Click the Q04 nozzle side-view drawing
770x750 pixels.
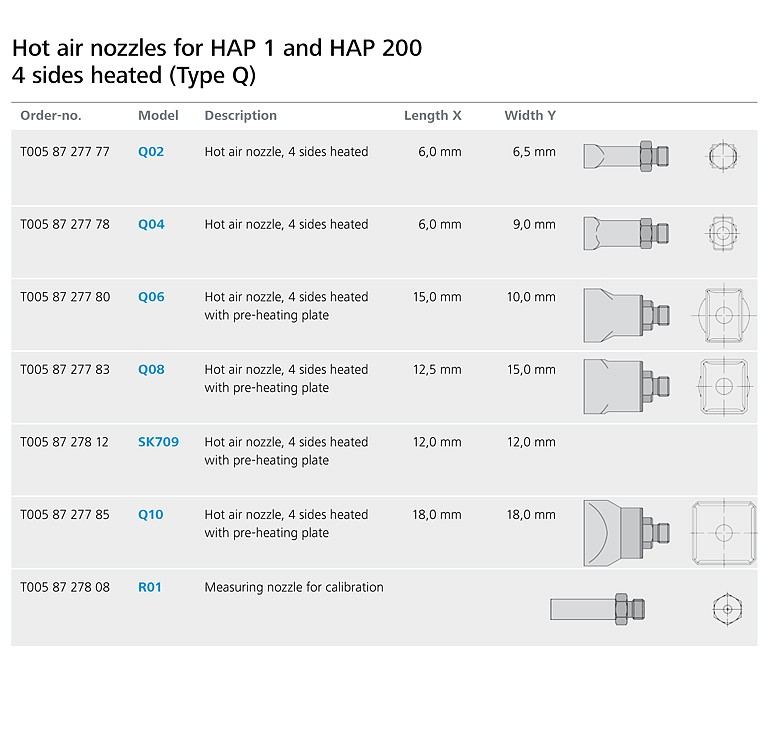626,234
